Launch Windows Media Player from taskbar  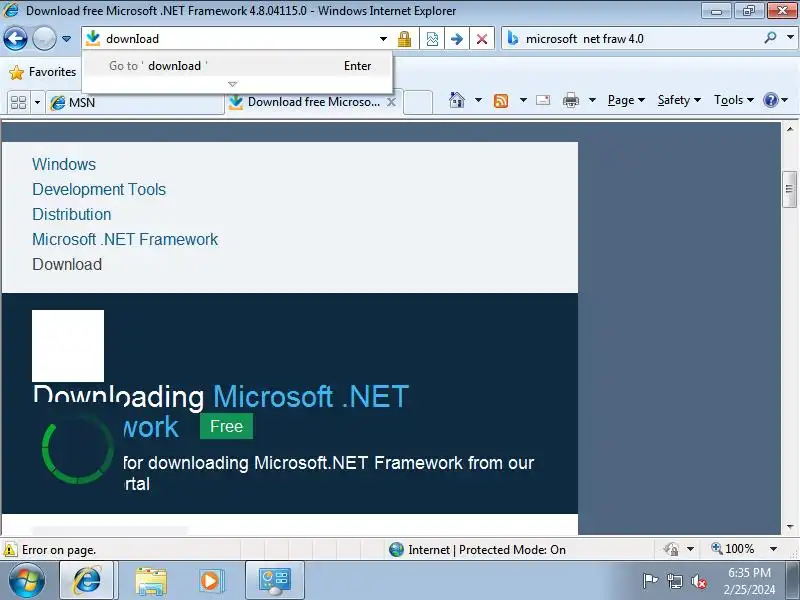click(x=210, y=581)
